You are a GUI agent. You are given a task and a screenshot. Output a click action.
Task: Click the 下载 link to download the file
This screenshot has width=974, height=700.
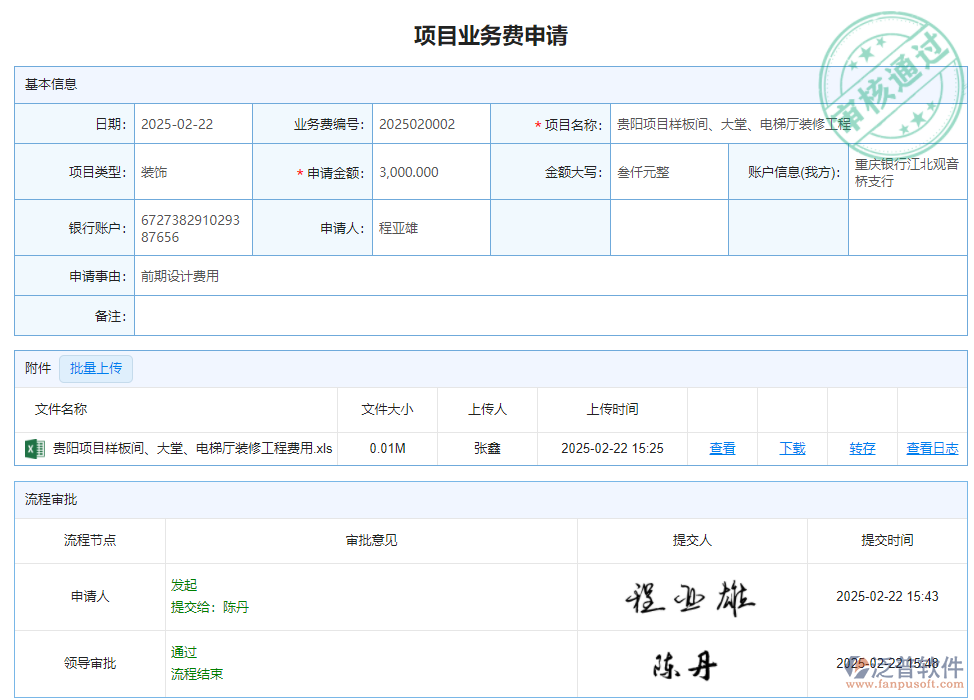coord(792,448)
